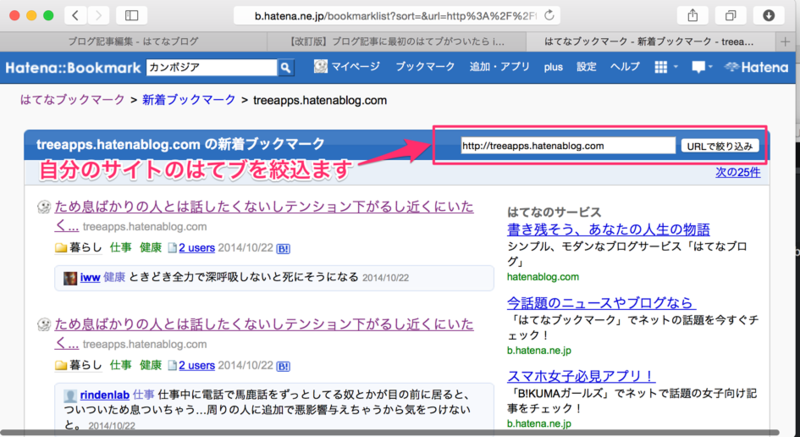The height and width of the screenshot is (437, 800).
Task: Open the Safari share menu
Action: point(692,15)
